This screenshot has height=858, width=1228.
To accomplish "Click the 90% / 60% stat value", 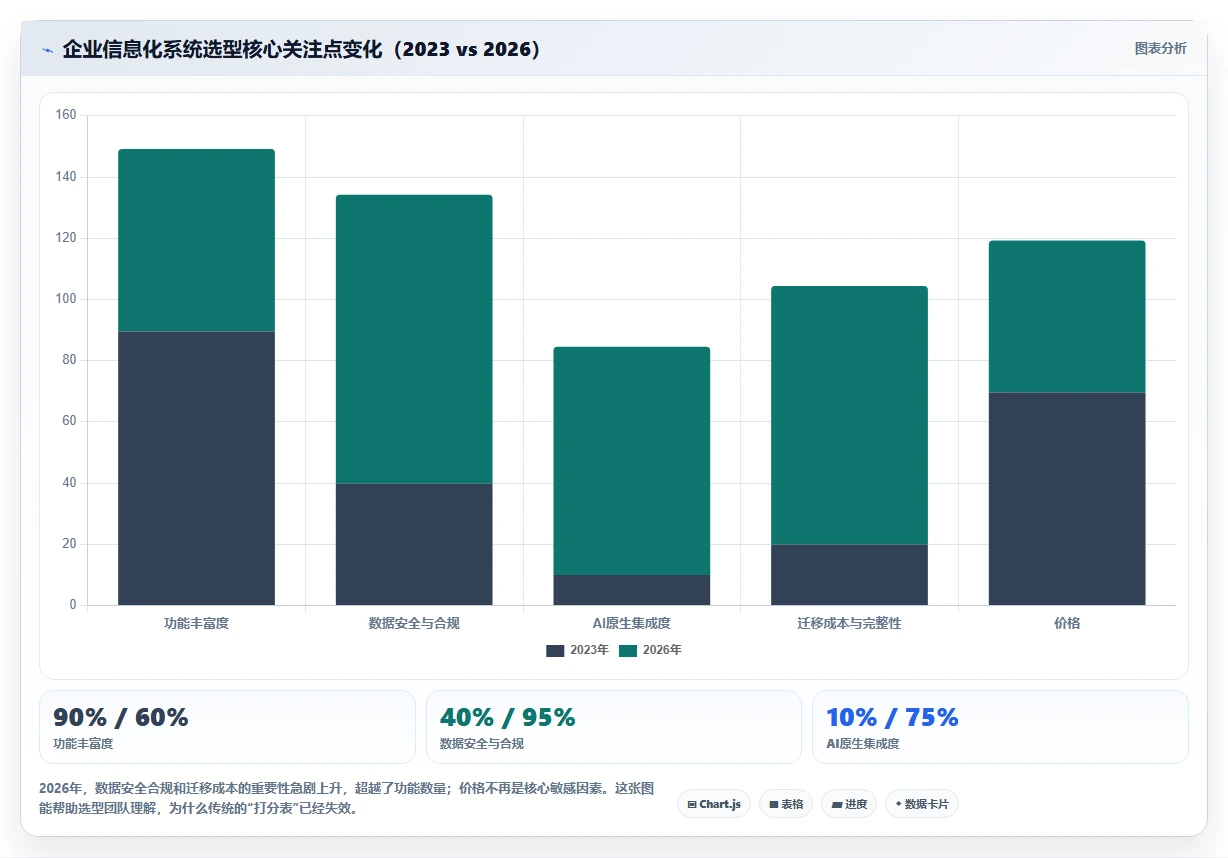I will coord(121,717).
